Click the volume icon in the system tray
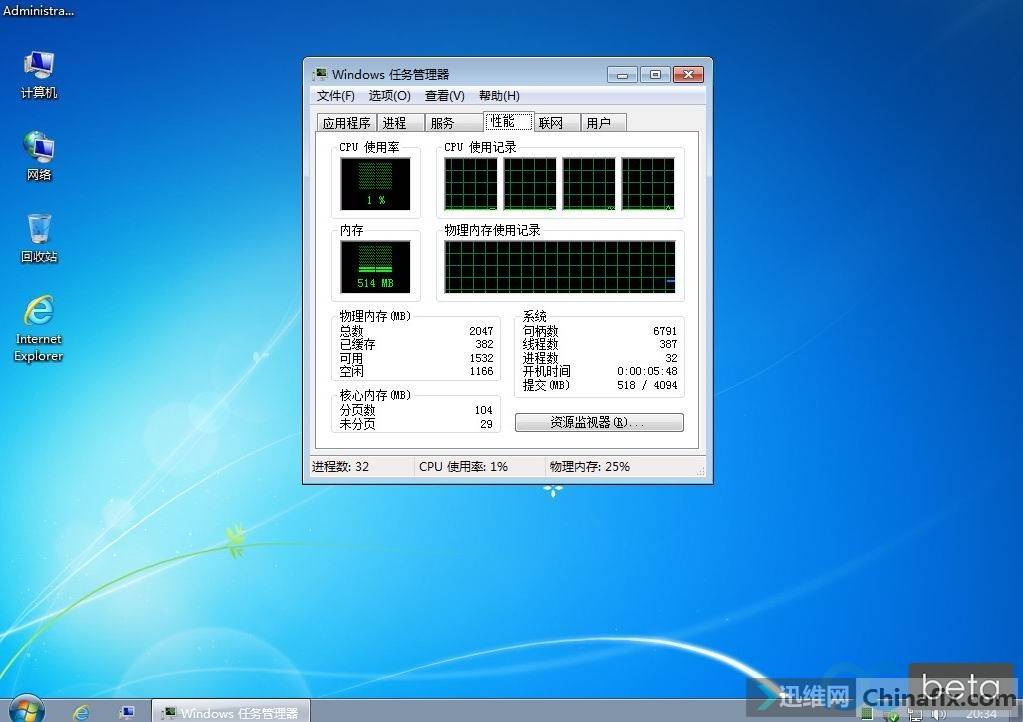This screenshot has height=722, width=1023. pyautogui.click(x=938, y=714)
